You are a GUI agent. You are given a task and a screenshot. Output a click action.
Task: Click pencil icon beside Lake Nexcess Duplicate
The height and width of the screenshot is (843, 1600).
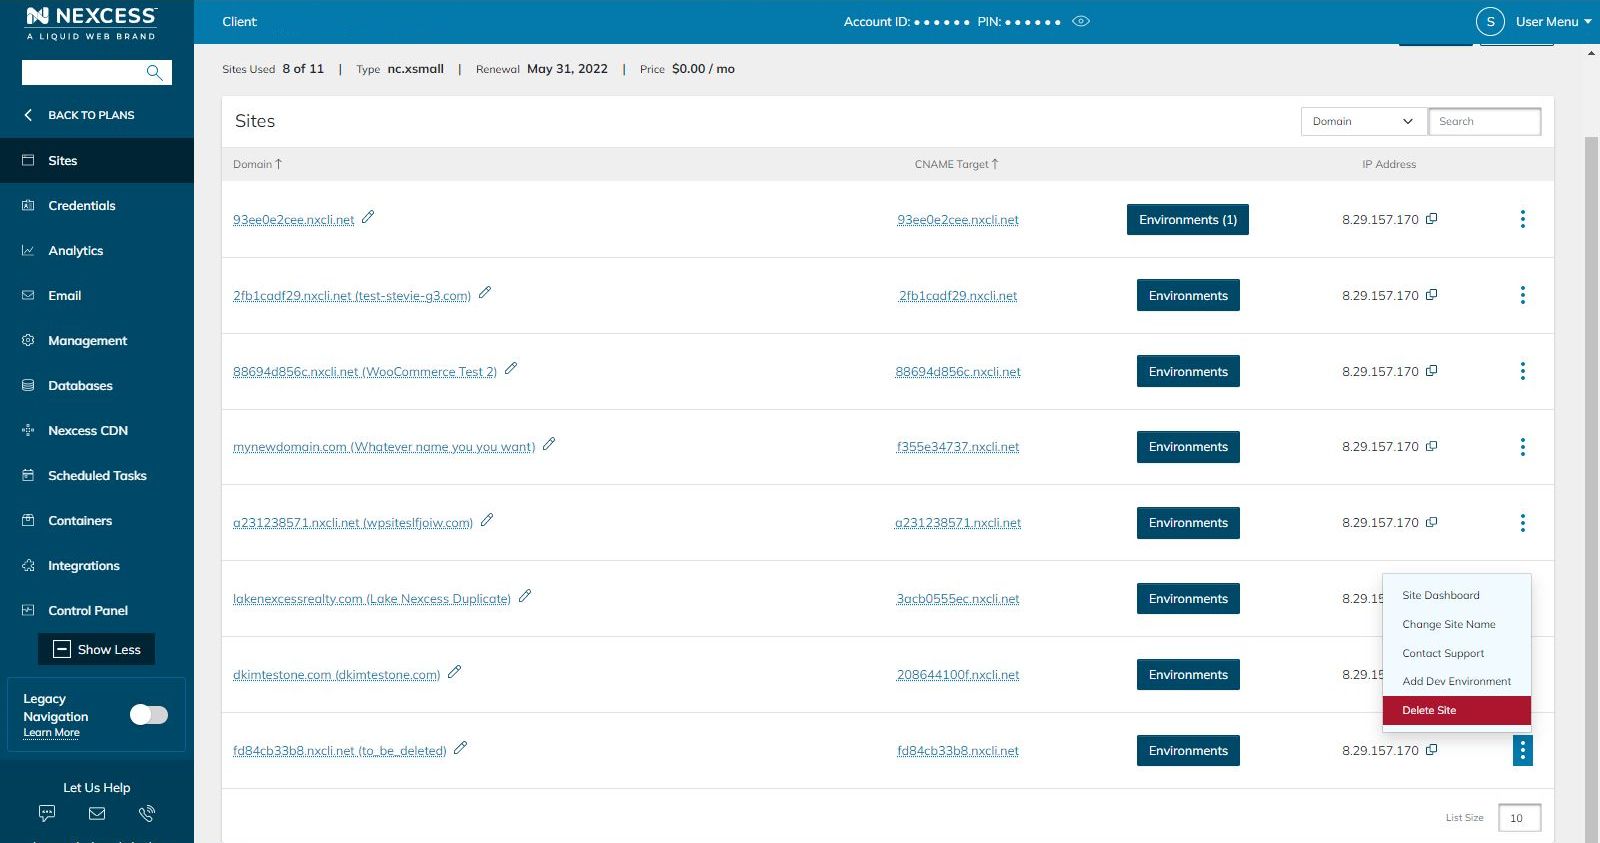tap(525, 596)
